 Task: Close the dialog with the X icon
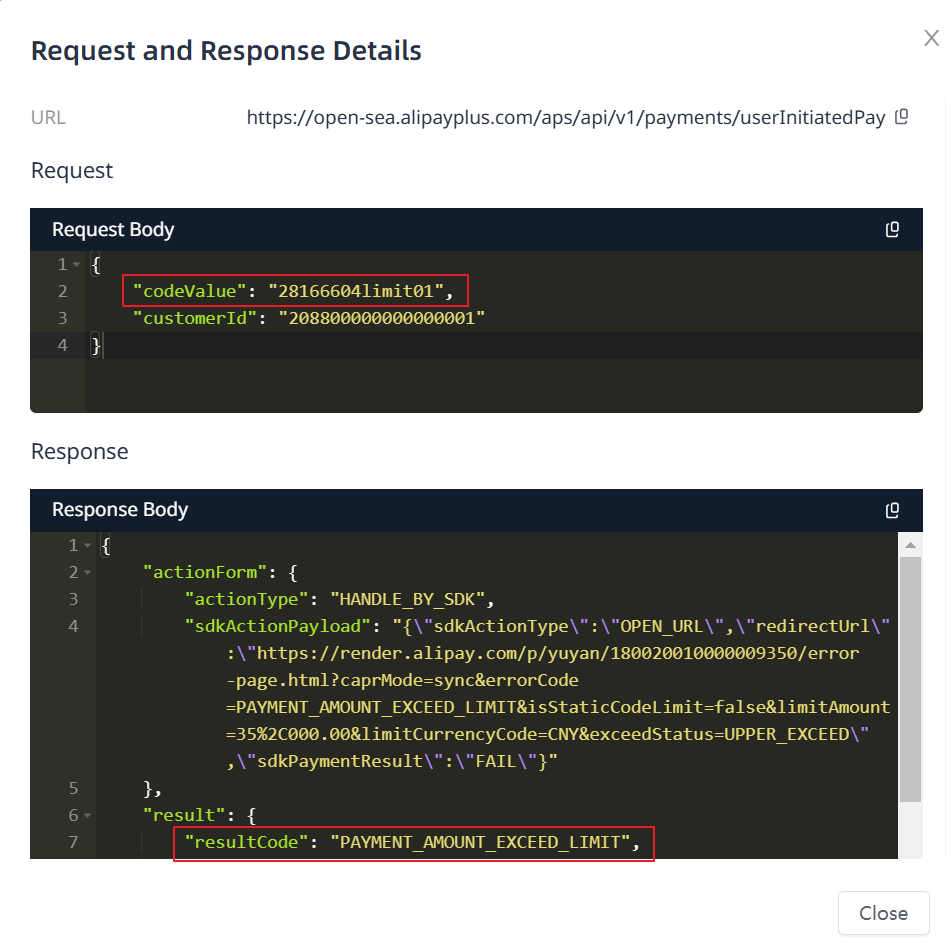[x=931, y=39]
